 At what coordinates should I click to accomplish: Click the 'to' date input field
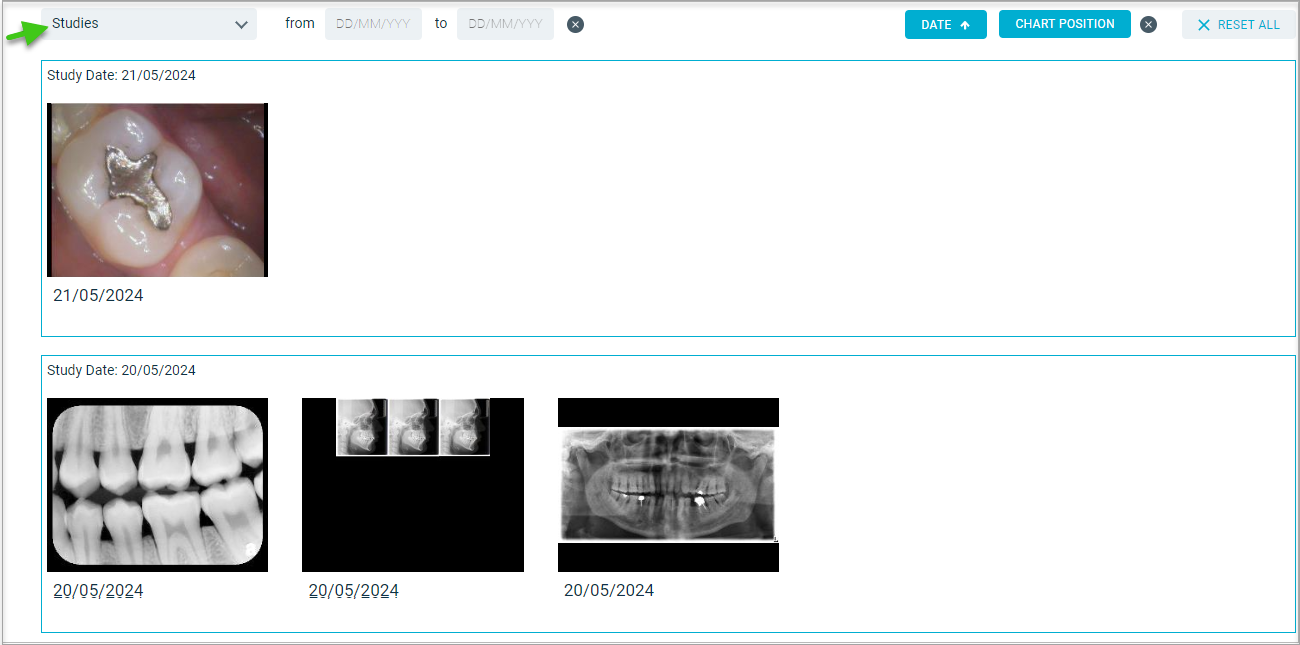(505, 24)
